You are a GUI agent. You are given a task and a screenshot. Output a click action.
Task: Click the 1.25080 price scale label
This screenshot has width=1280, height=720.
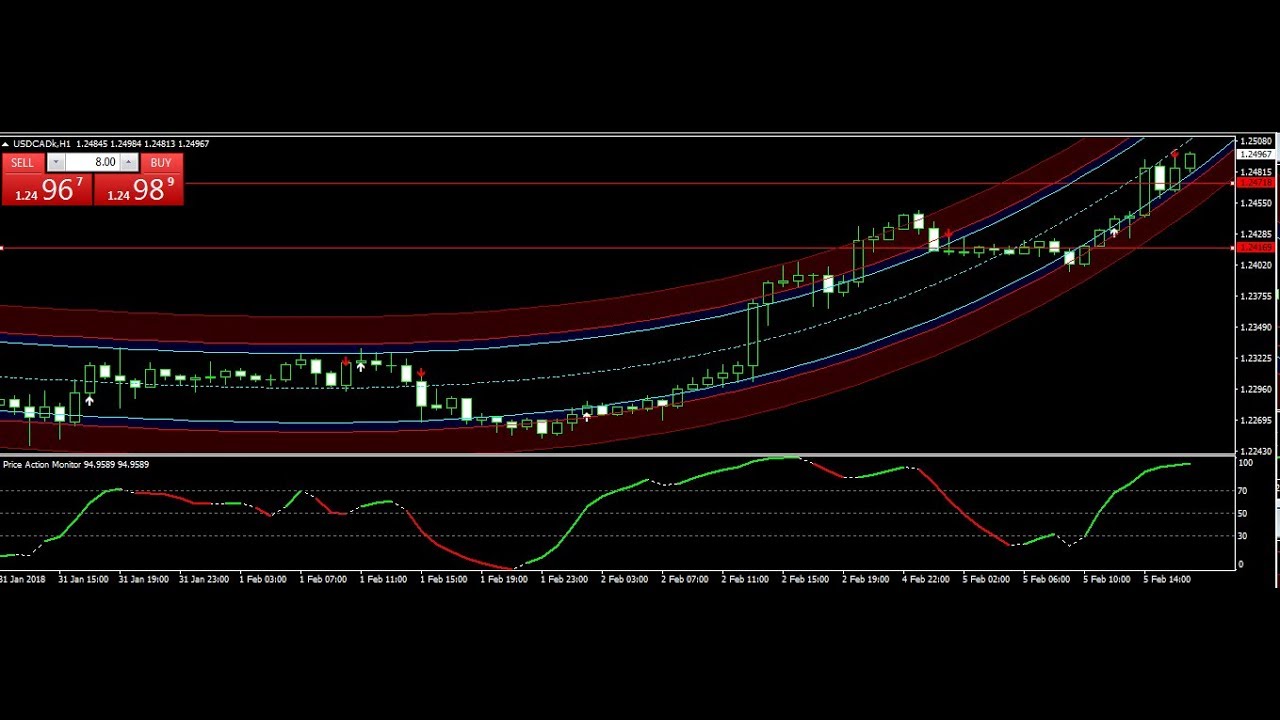(1256, 141)
